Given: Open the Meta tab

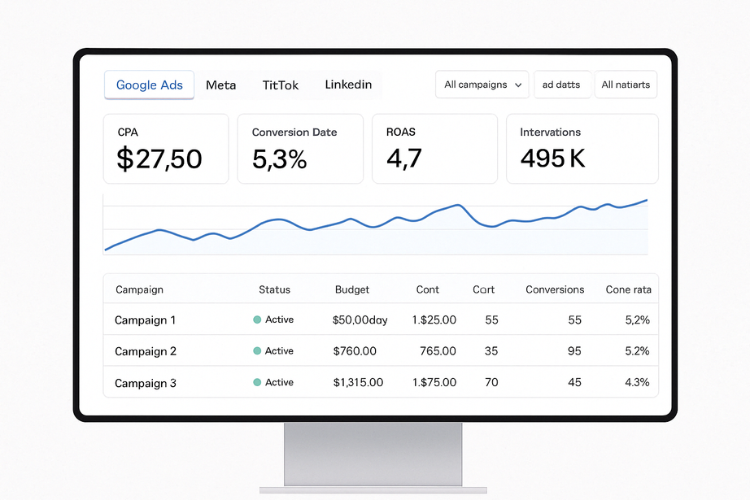Looking at the screenshot, I should tap(221, 85).
